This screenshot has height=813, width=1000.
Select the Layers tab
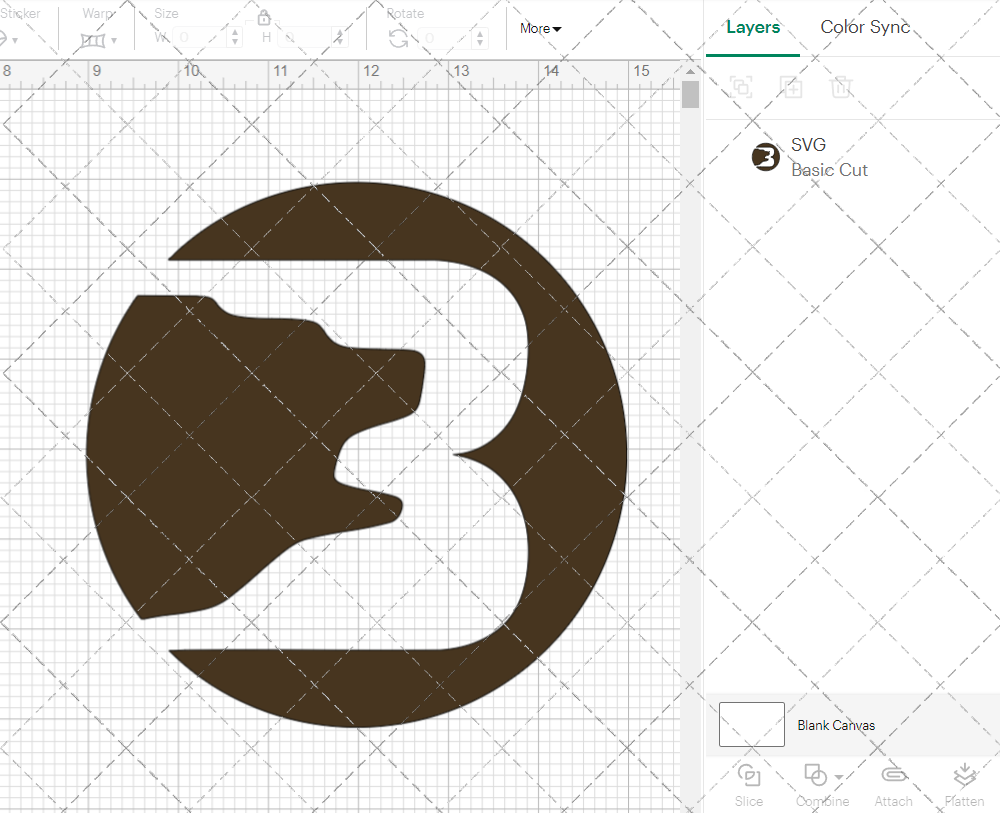753,27
